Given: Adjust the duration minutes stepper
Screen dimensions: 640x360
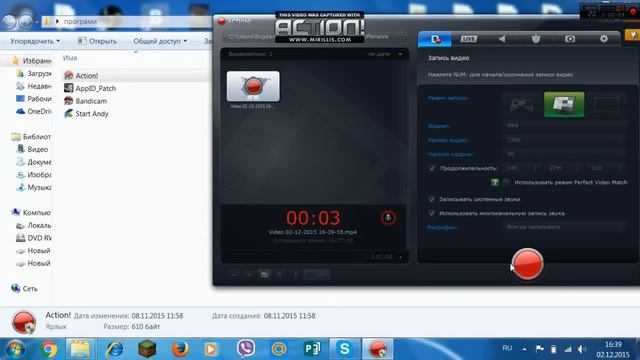Looking at the screenshot, I should click(x=578, y=168).
